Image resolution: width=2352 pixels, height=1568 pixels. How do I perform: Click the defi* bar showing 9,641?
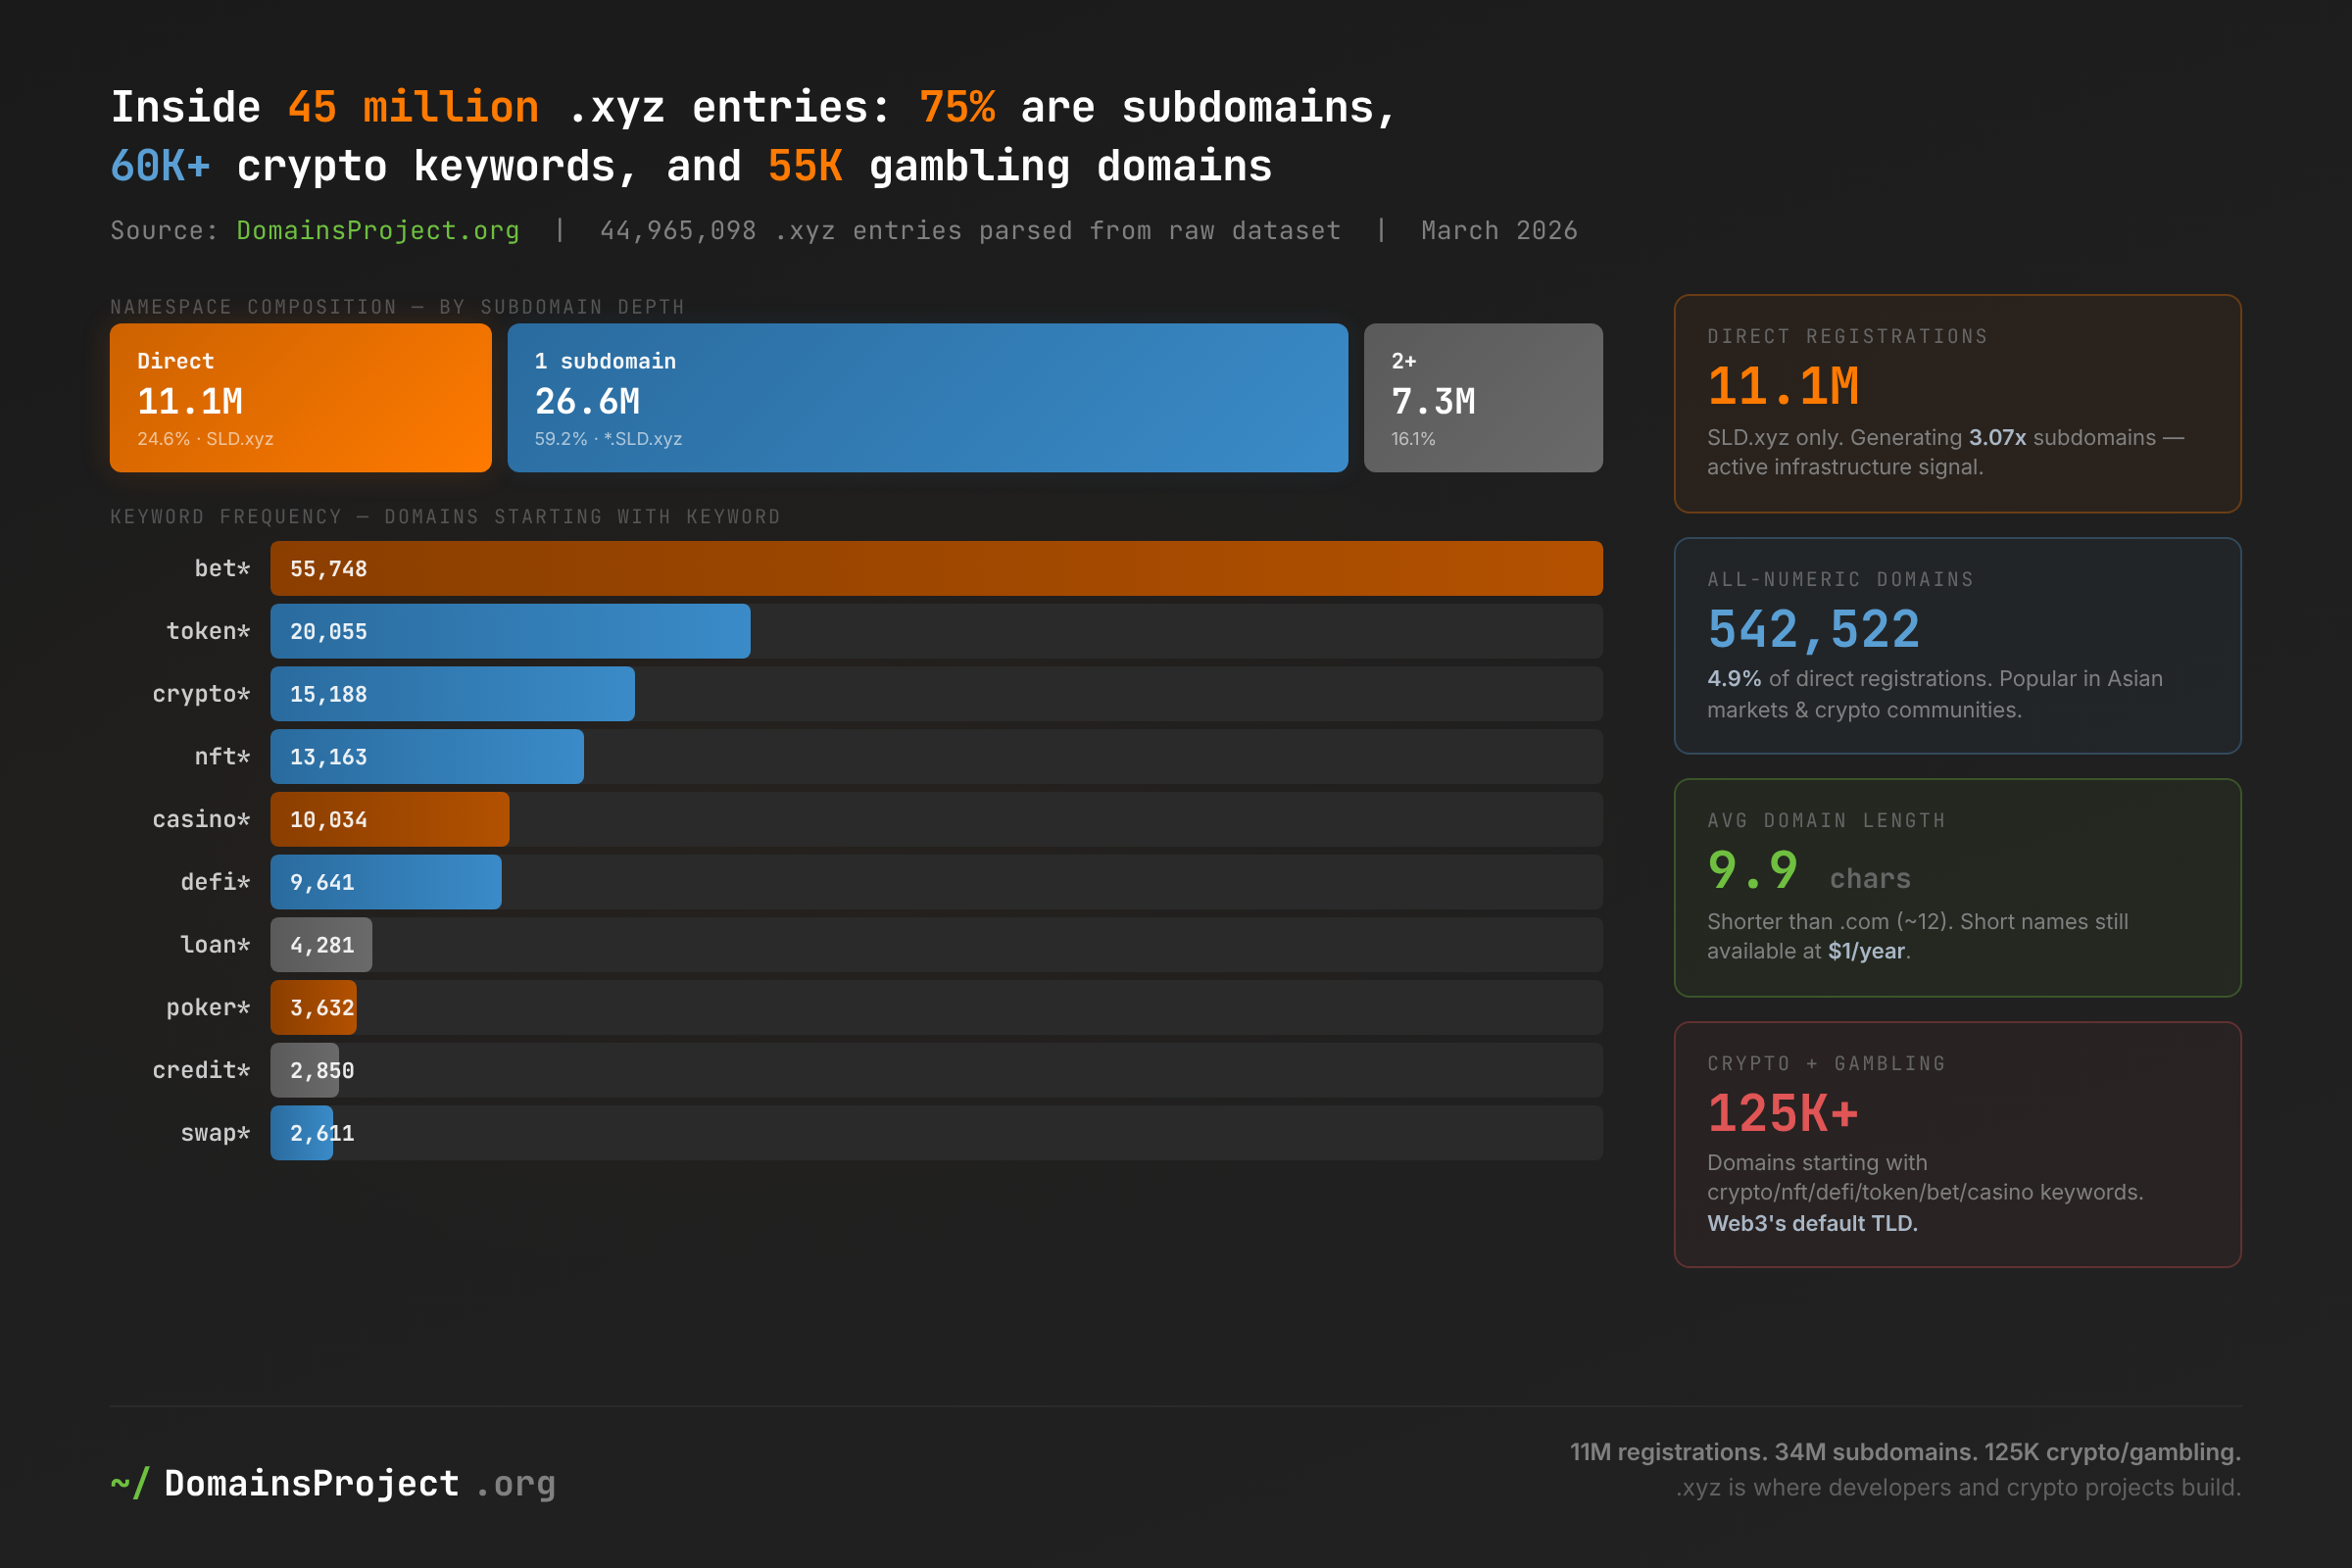pos(386,882)
